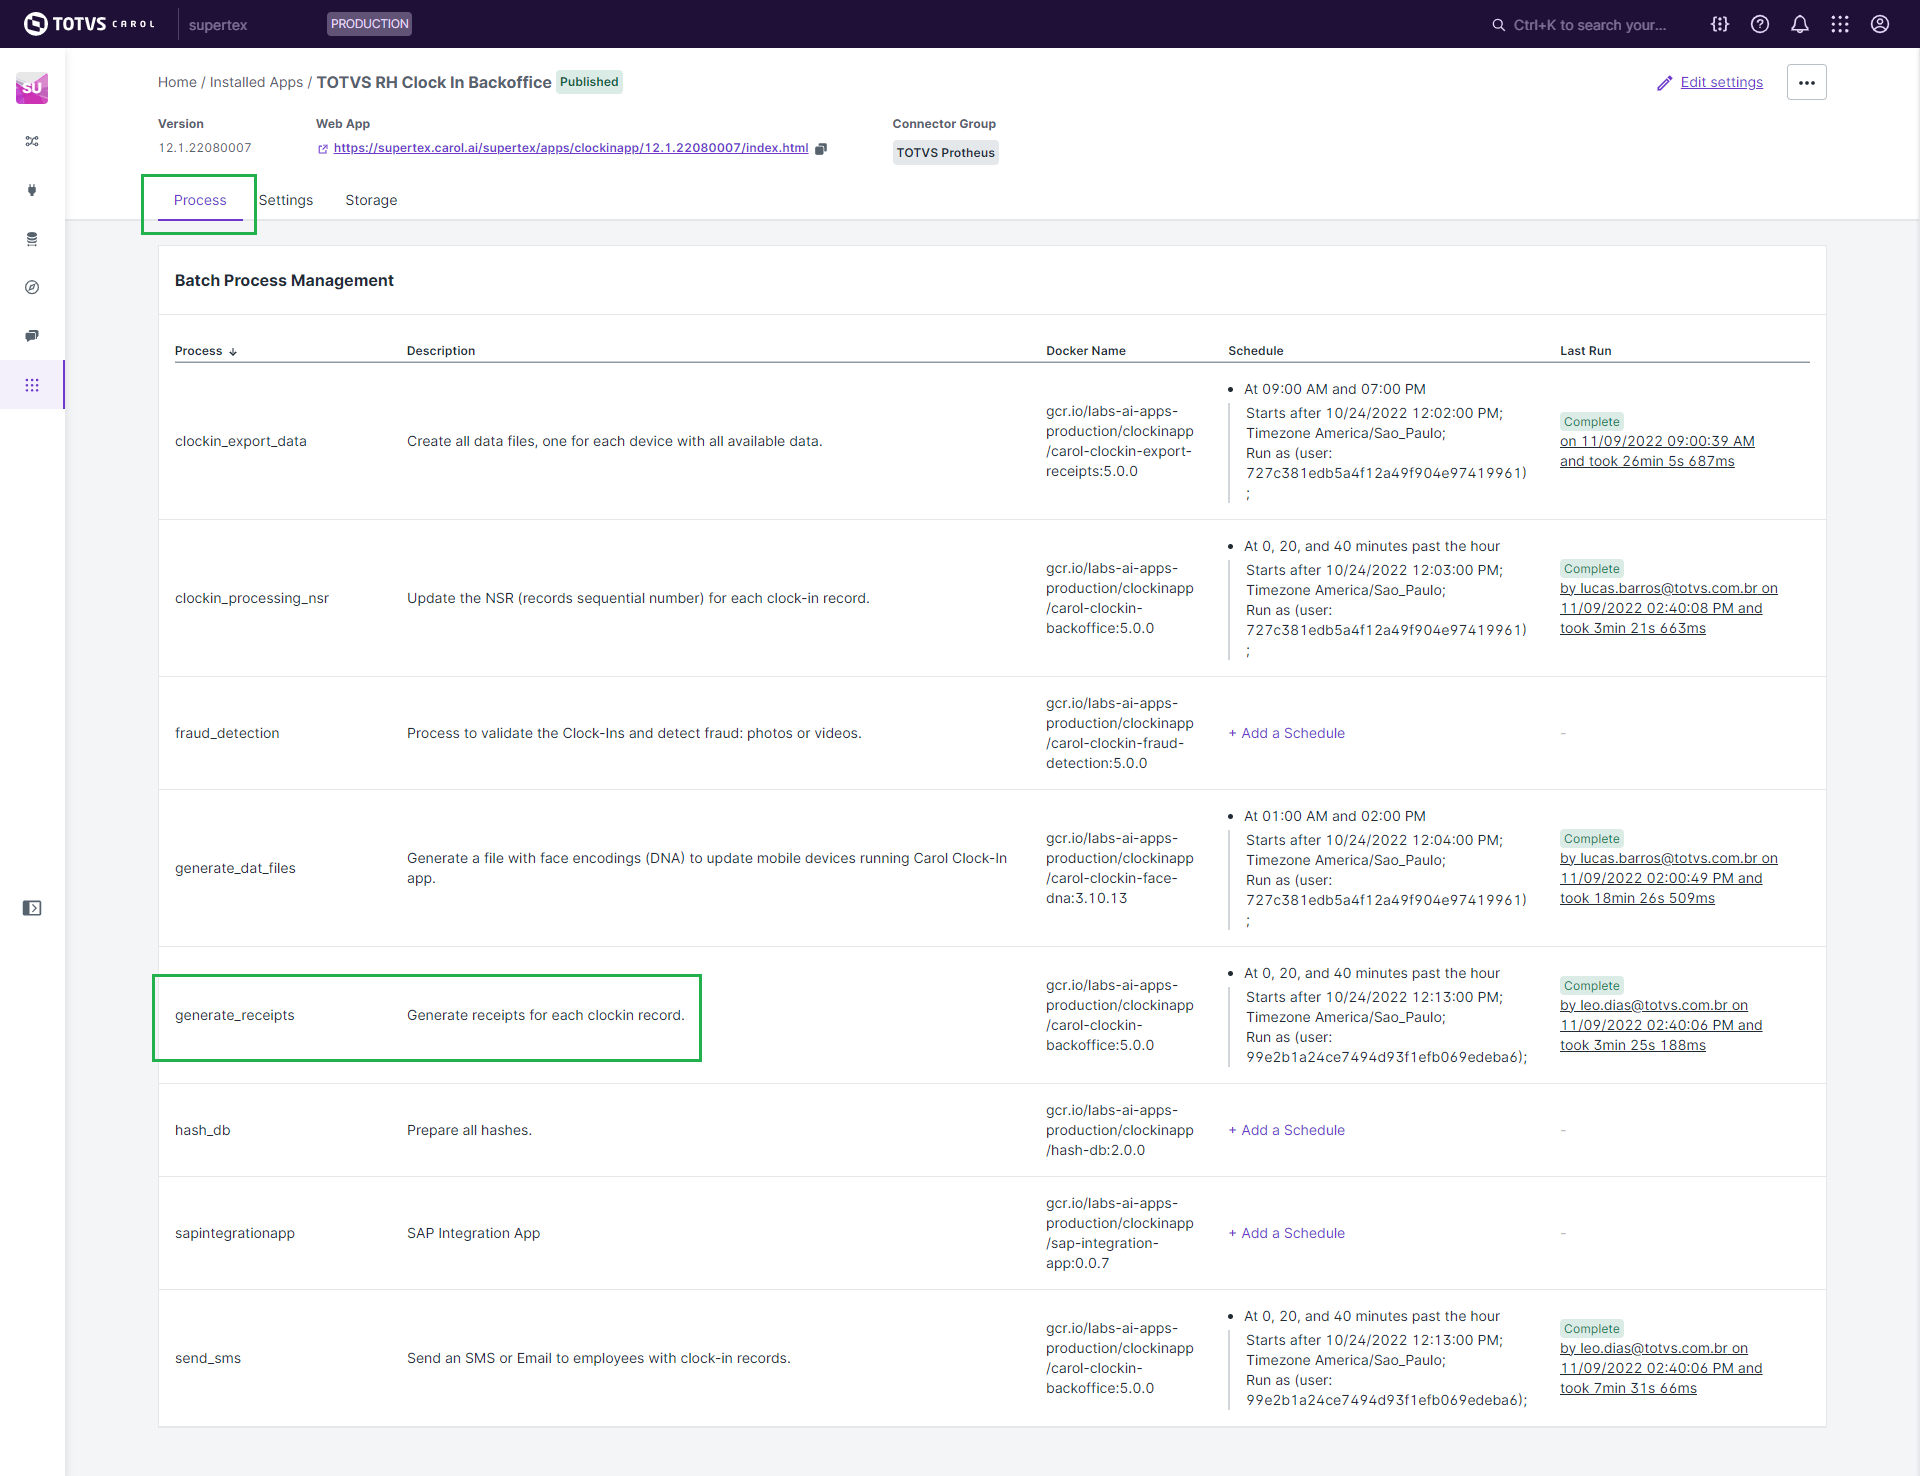Switch to the Settings tab

(286, 200)
